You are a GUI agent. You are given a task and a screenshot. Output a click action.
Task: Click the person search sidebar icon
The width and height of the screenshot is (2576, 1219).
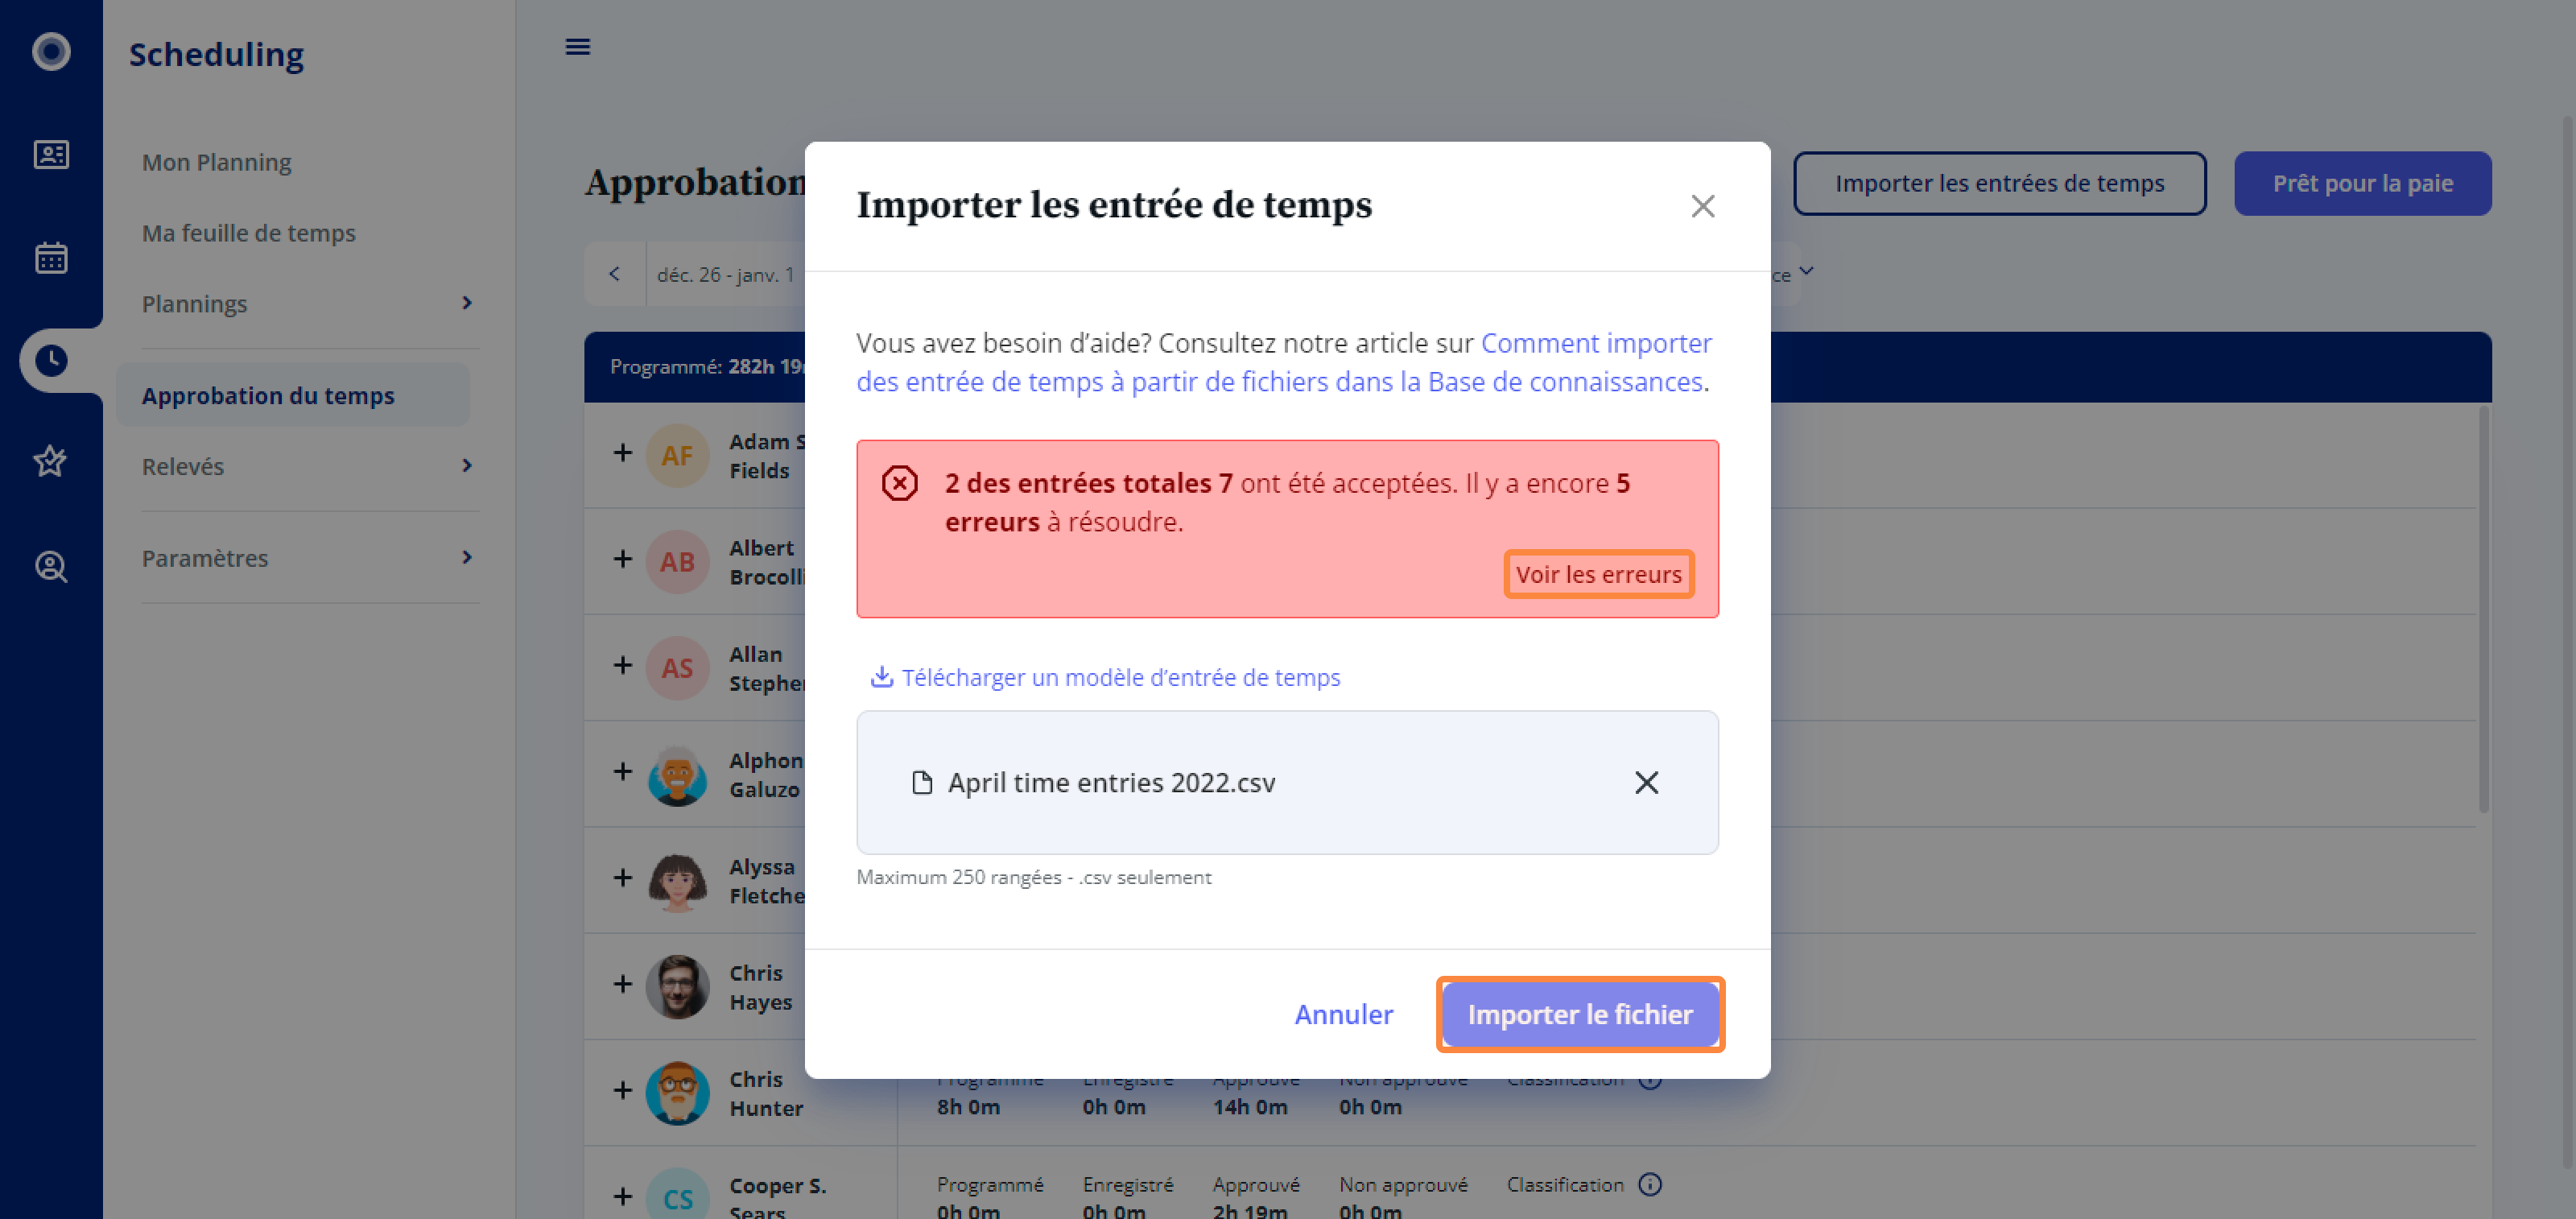coord(51,567)
